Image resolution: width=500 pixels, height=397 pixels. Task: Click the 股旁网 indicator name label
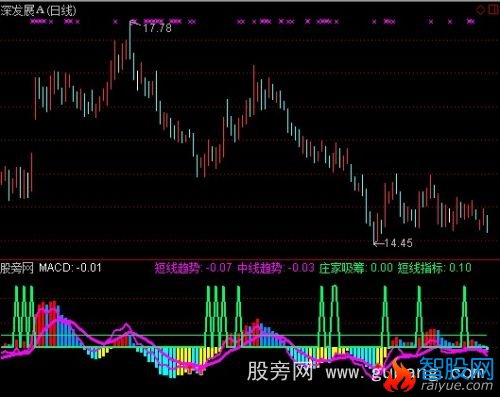point(17,268)
